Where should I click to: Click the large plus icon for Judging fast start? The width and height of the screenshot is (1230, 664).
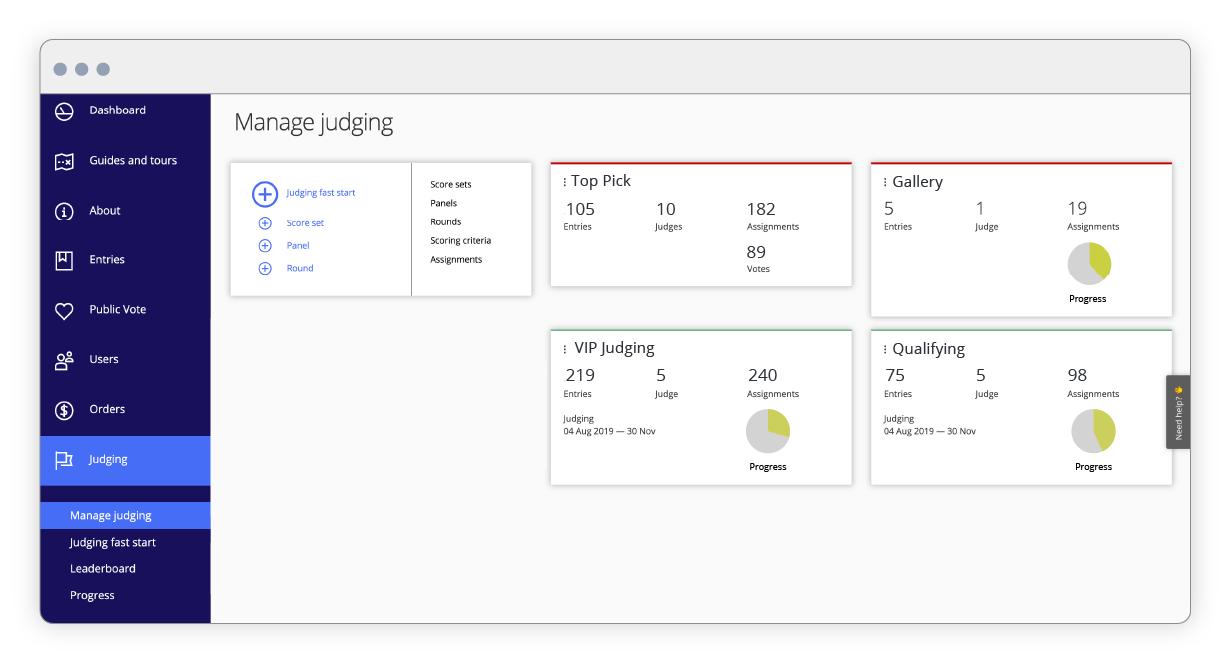pos(265,194)
